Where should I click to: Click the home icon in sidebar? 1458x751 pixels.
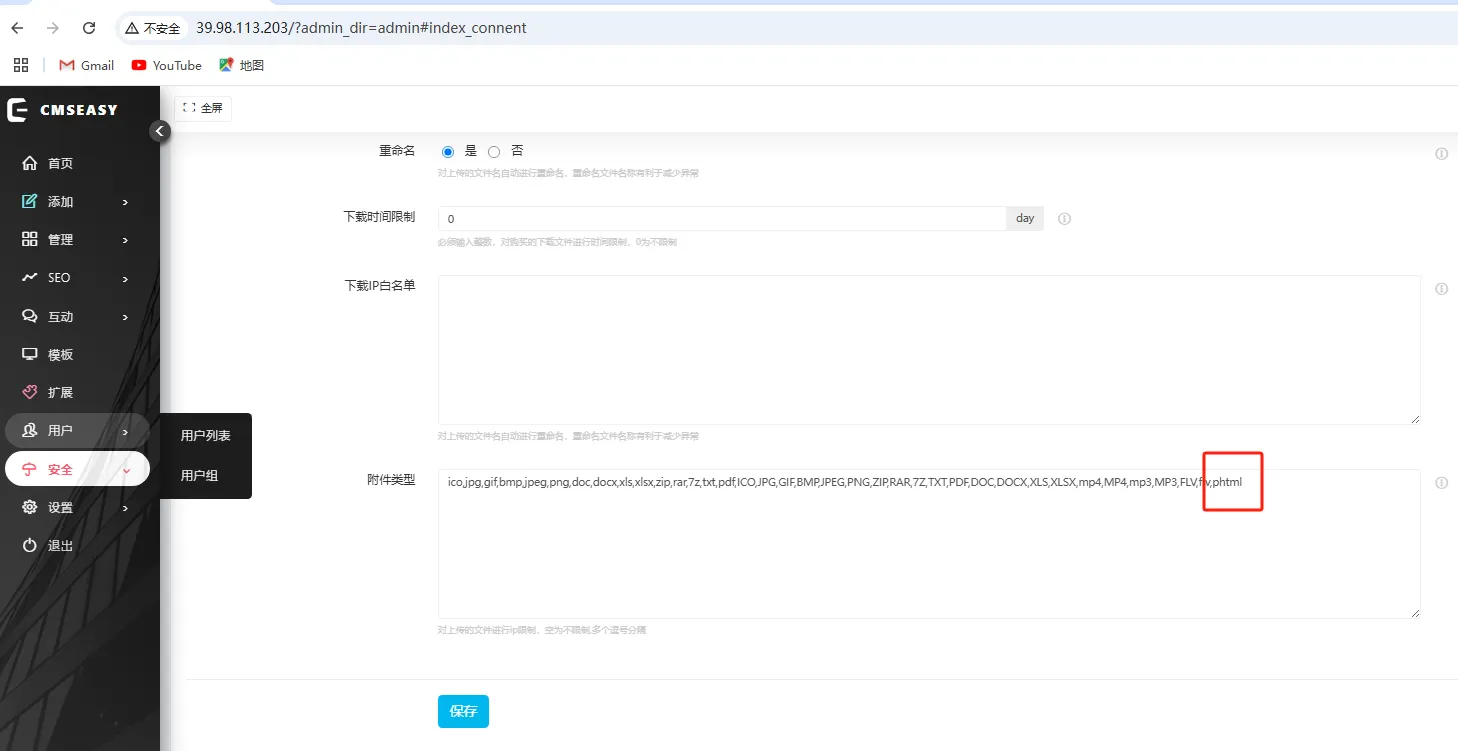tap(30, 163)
